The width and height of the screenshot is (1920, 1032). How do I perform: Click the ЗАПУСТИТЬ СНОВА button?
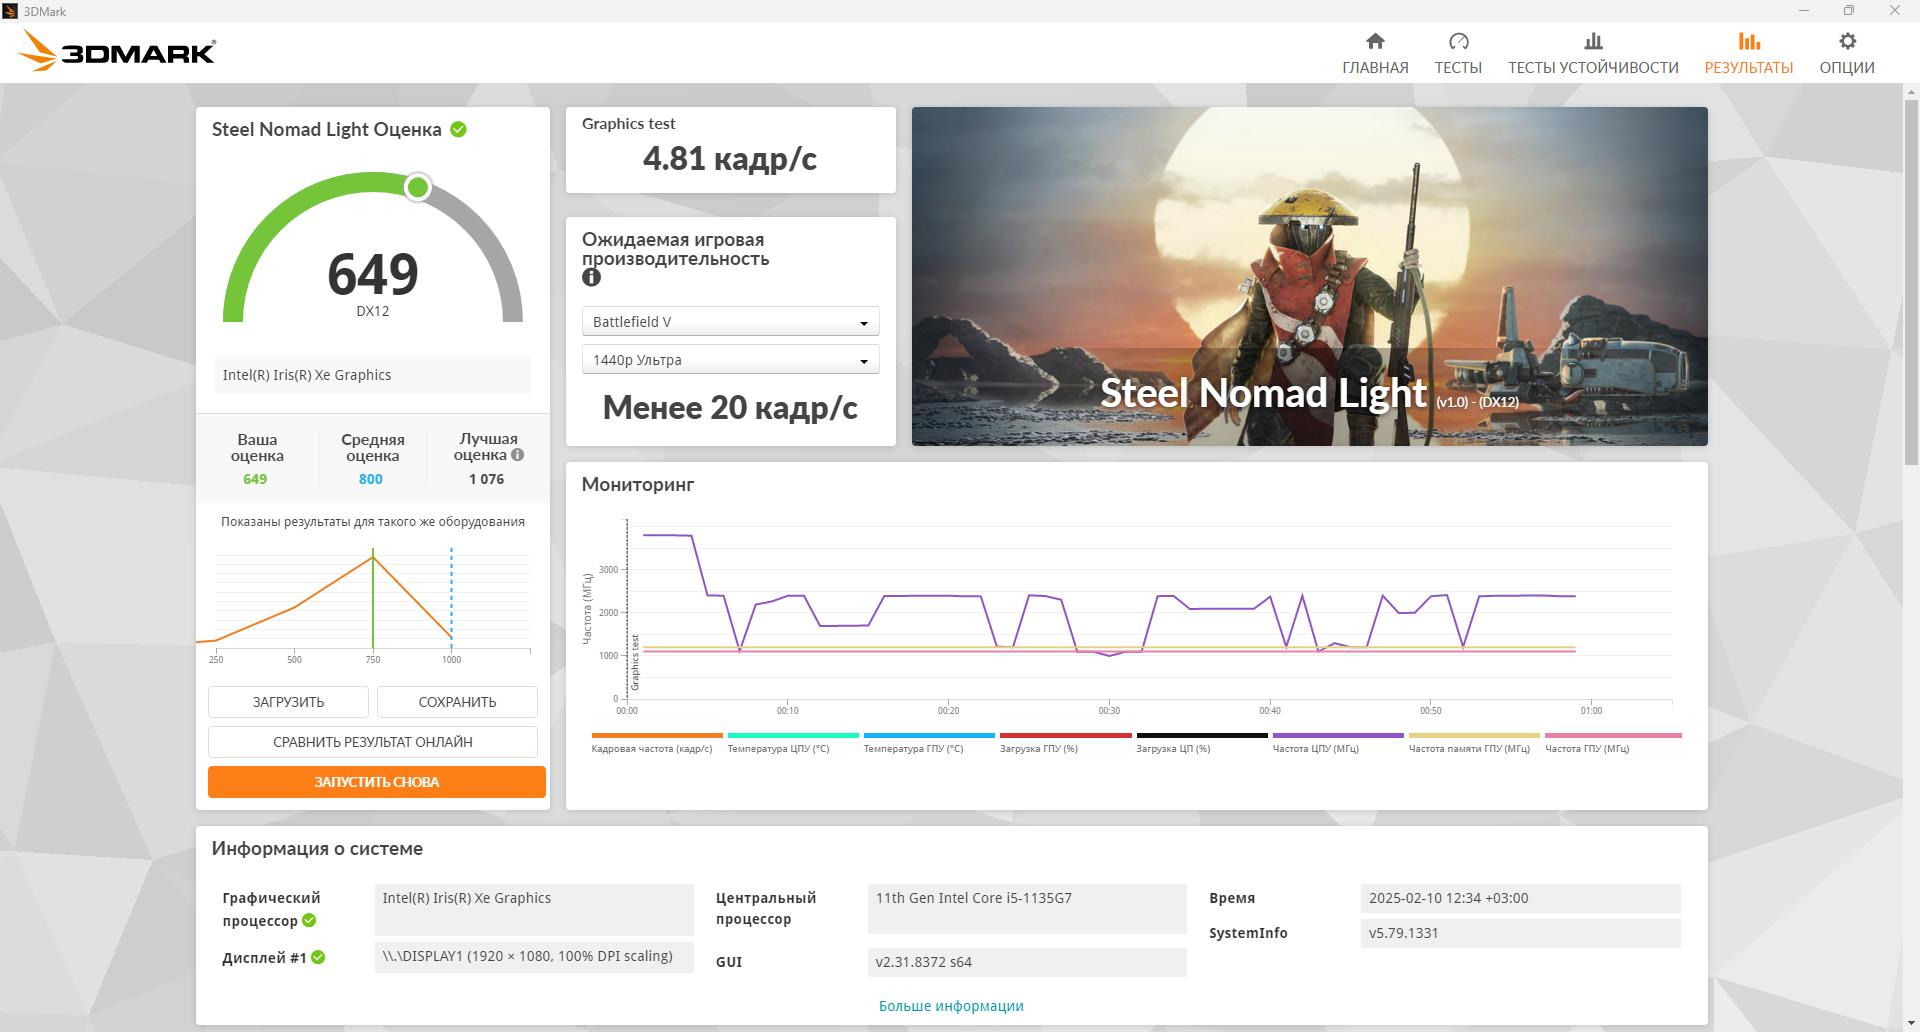(x=377, y=782)
